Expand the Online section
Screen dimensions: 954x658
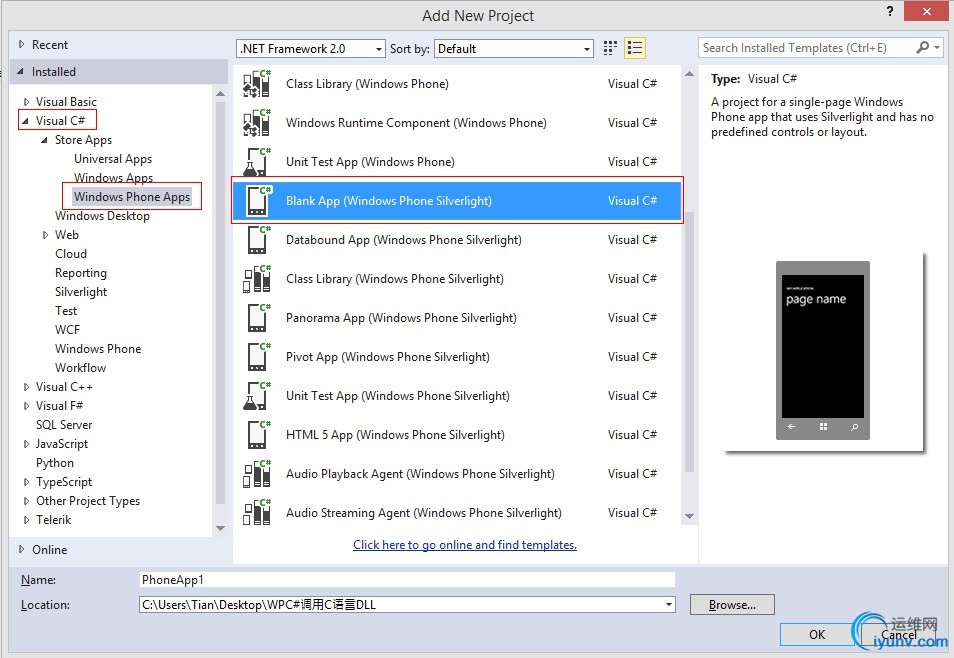(21, 549)
